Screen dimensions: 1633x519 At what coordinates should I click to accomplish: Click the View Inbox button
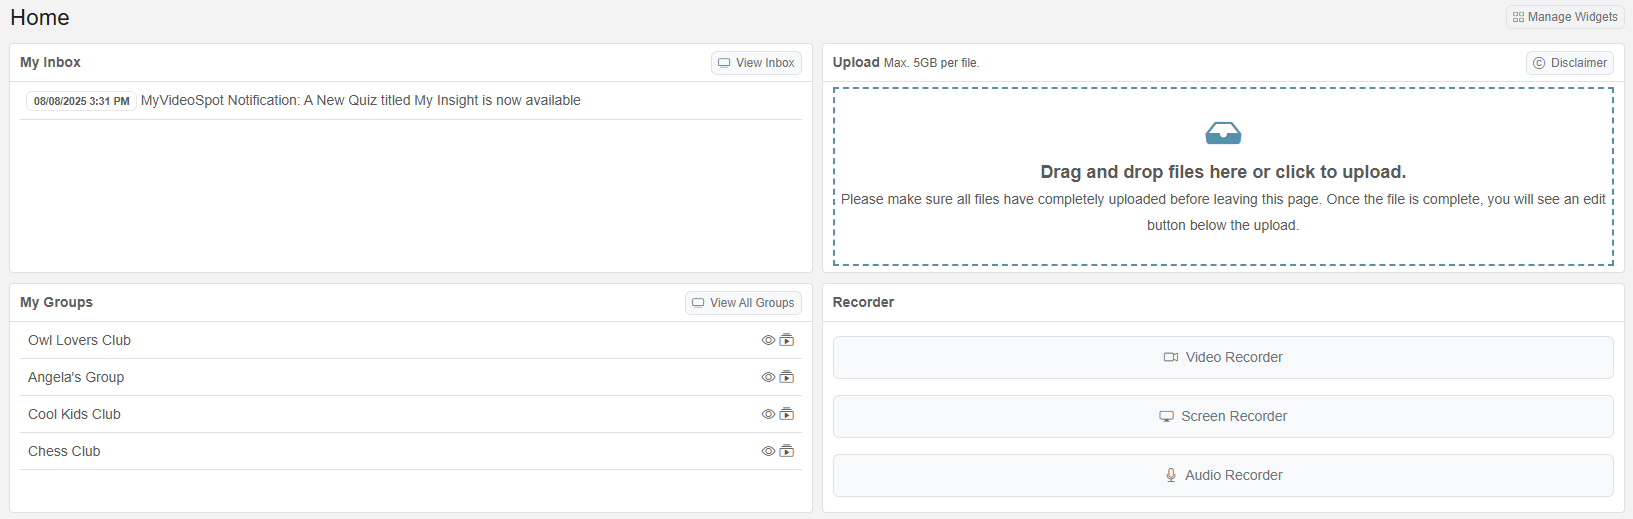(756, 63)
